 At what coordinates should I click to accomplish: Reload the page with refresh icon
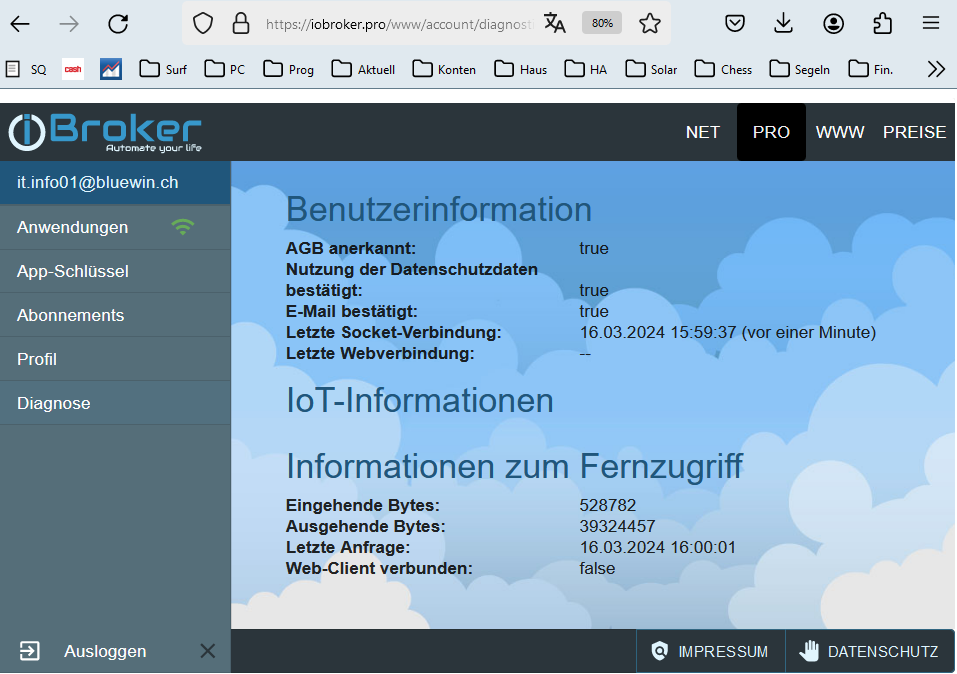pyautogui.click(x=118, y=24)
